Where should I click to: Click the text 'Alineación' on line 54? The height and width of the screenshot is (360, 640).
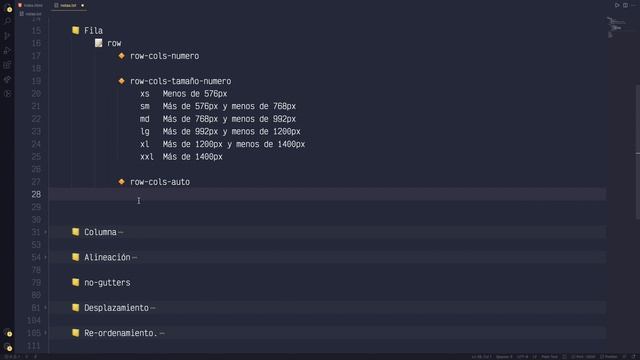pyautogui.click(x=107, y=258)
